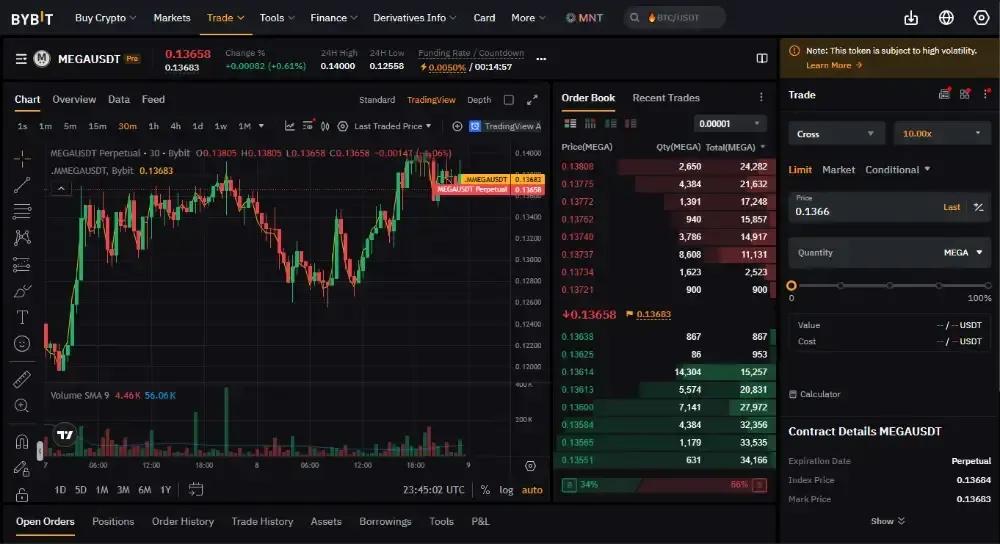Image resolution: width=1000 pixels, height=544 pixels.
Task: Open the MEGA quantity unit dropdown
Action: (x=963, y=253)
